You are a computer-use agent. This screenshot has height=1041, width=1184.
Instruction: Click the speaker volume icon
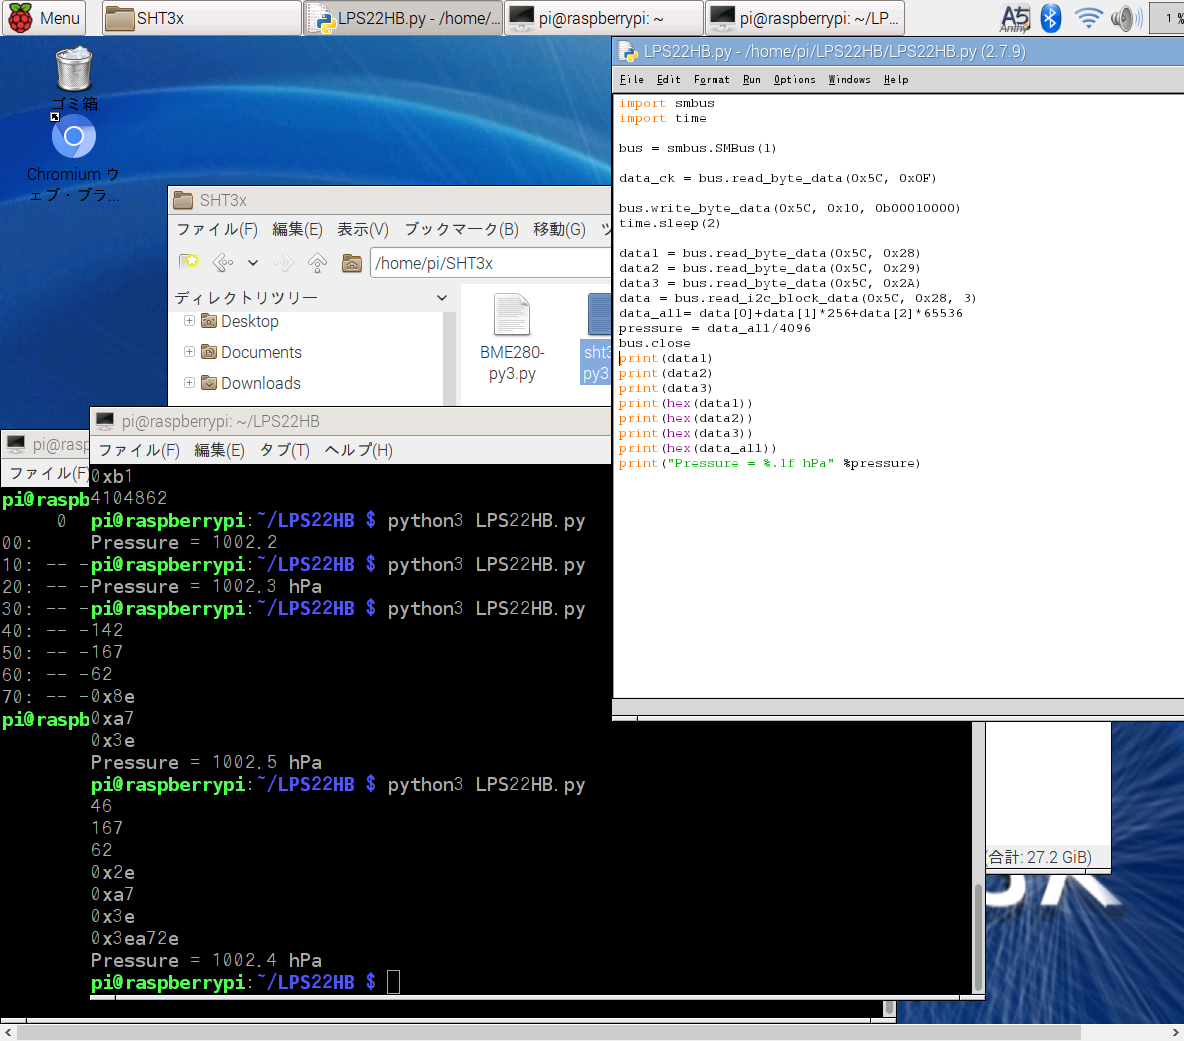coord(1126,18)
